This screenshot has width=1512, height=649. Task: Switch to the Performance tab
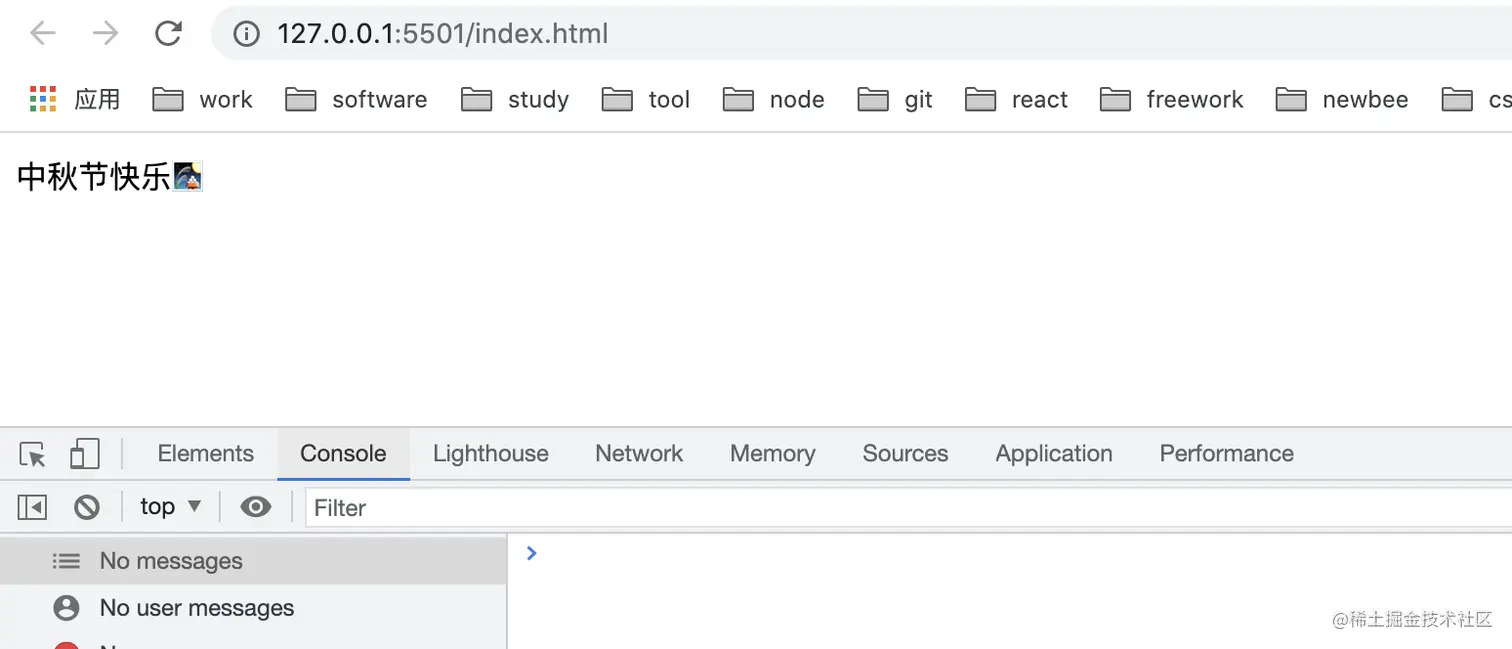(x=1227, y=454)
